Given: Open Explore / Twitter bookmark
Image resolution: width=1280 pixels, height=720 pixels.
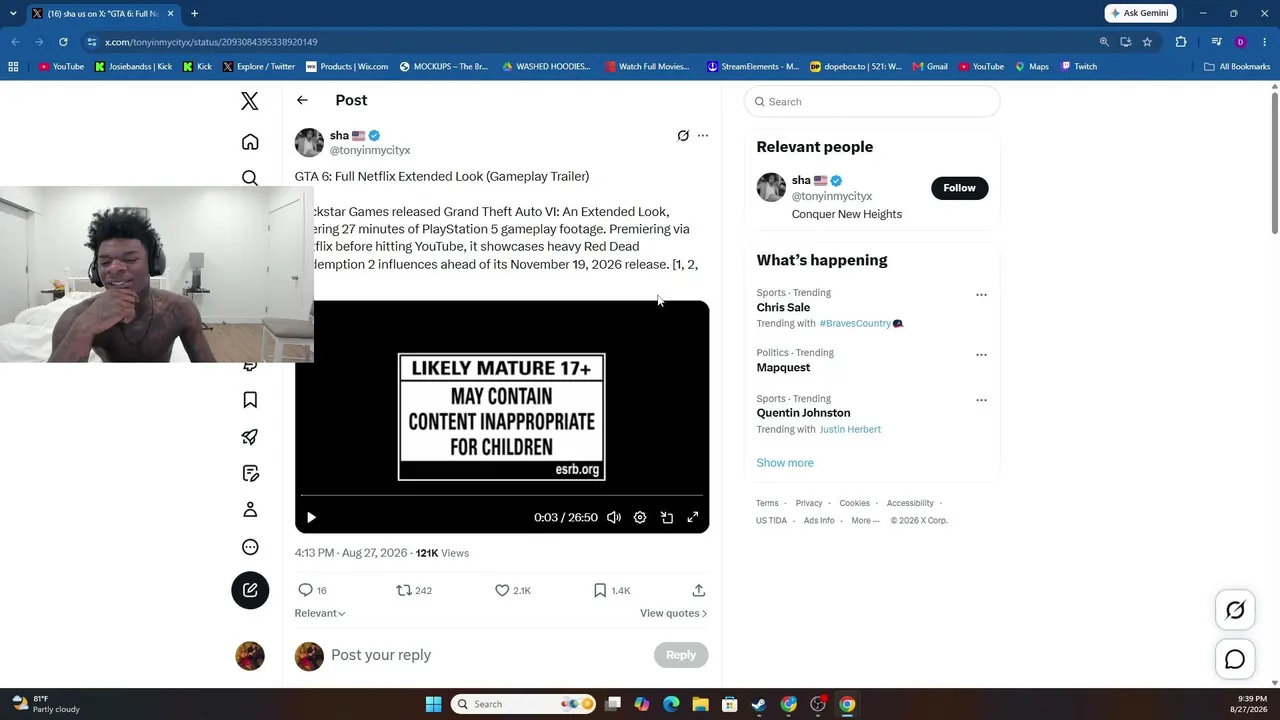Looking at the screenshot, I should click(259, 67).
